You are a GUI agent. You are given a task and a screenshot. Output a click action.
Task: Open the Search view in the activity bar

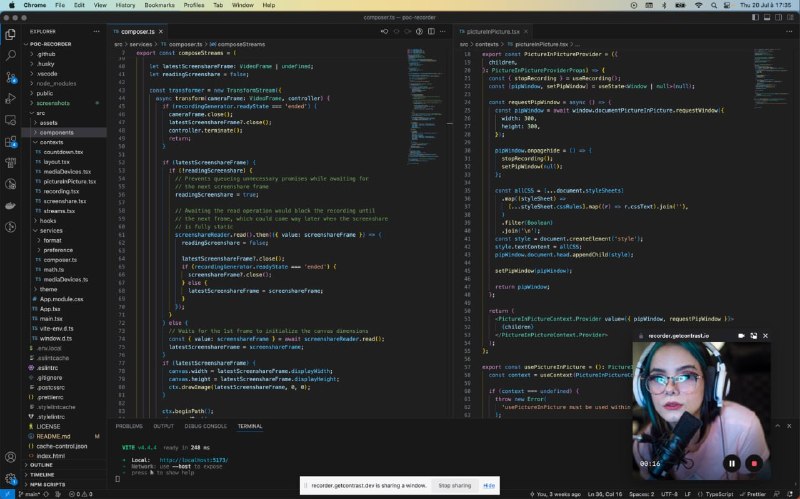coord(10,55)
